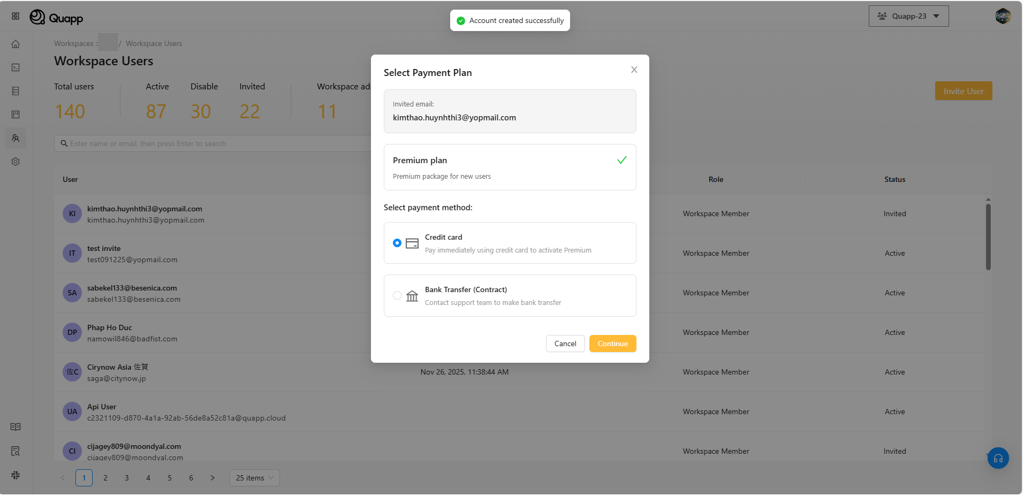Click the table vertical scrollbar

(x=988, y=236)
